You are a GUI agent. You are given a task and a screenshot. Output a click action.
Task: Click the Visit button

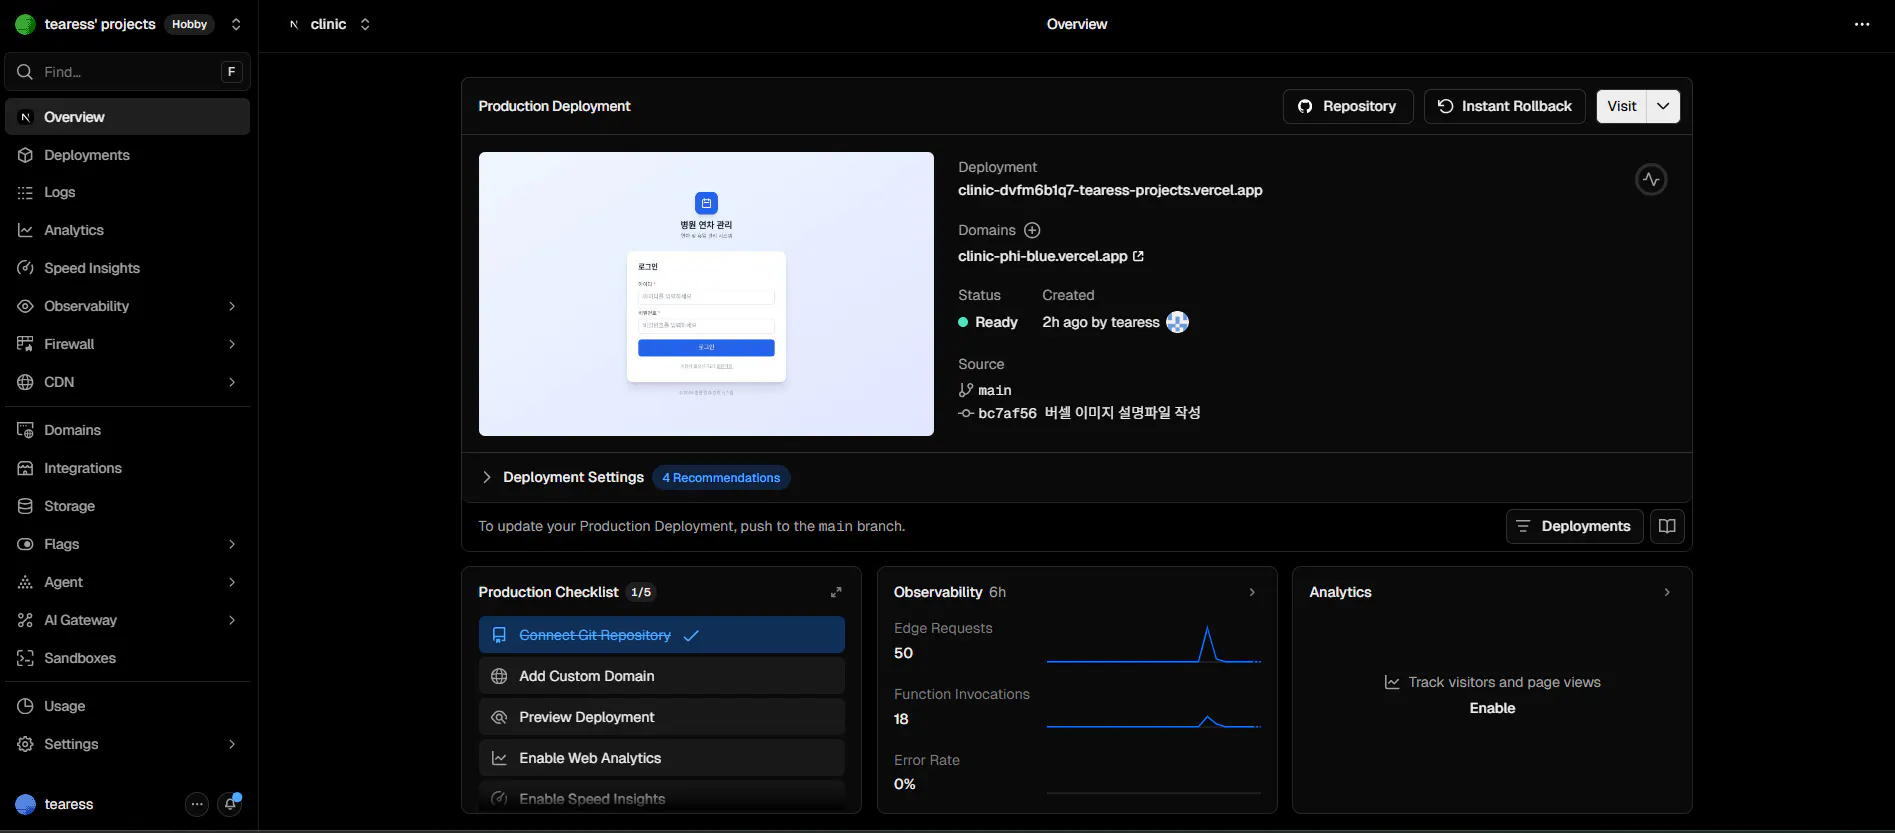1622,106
